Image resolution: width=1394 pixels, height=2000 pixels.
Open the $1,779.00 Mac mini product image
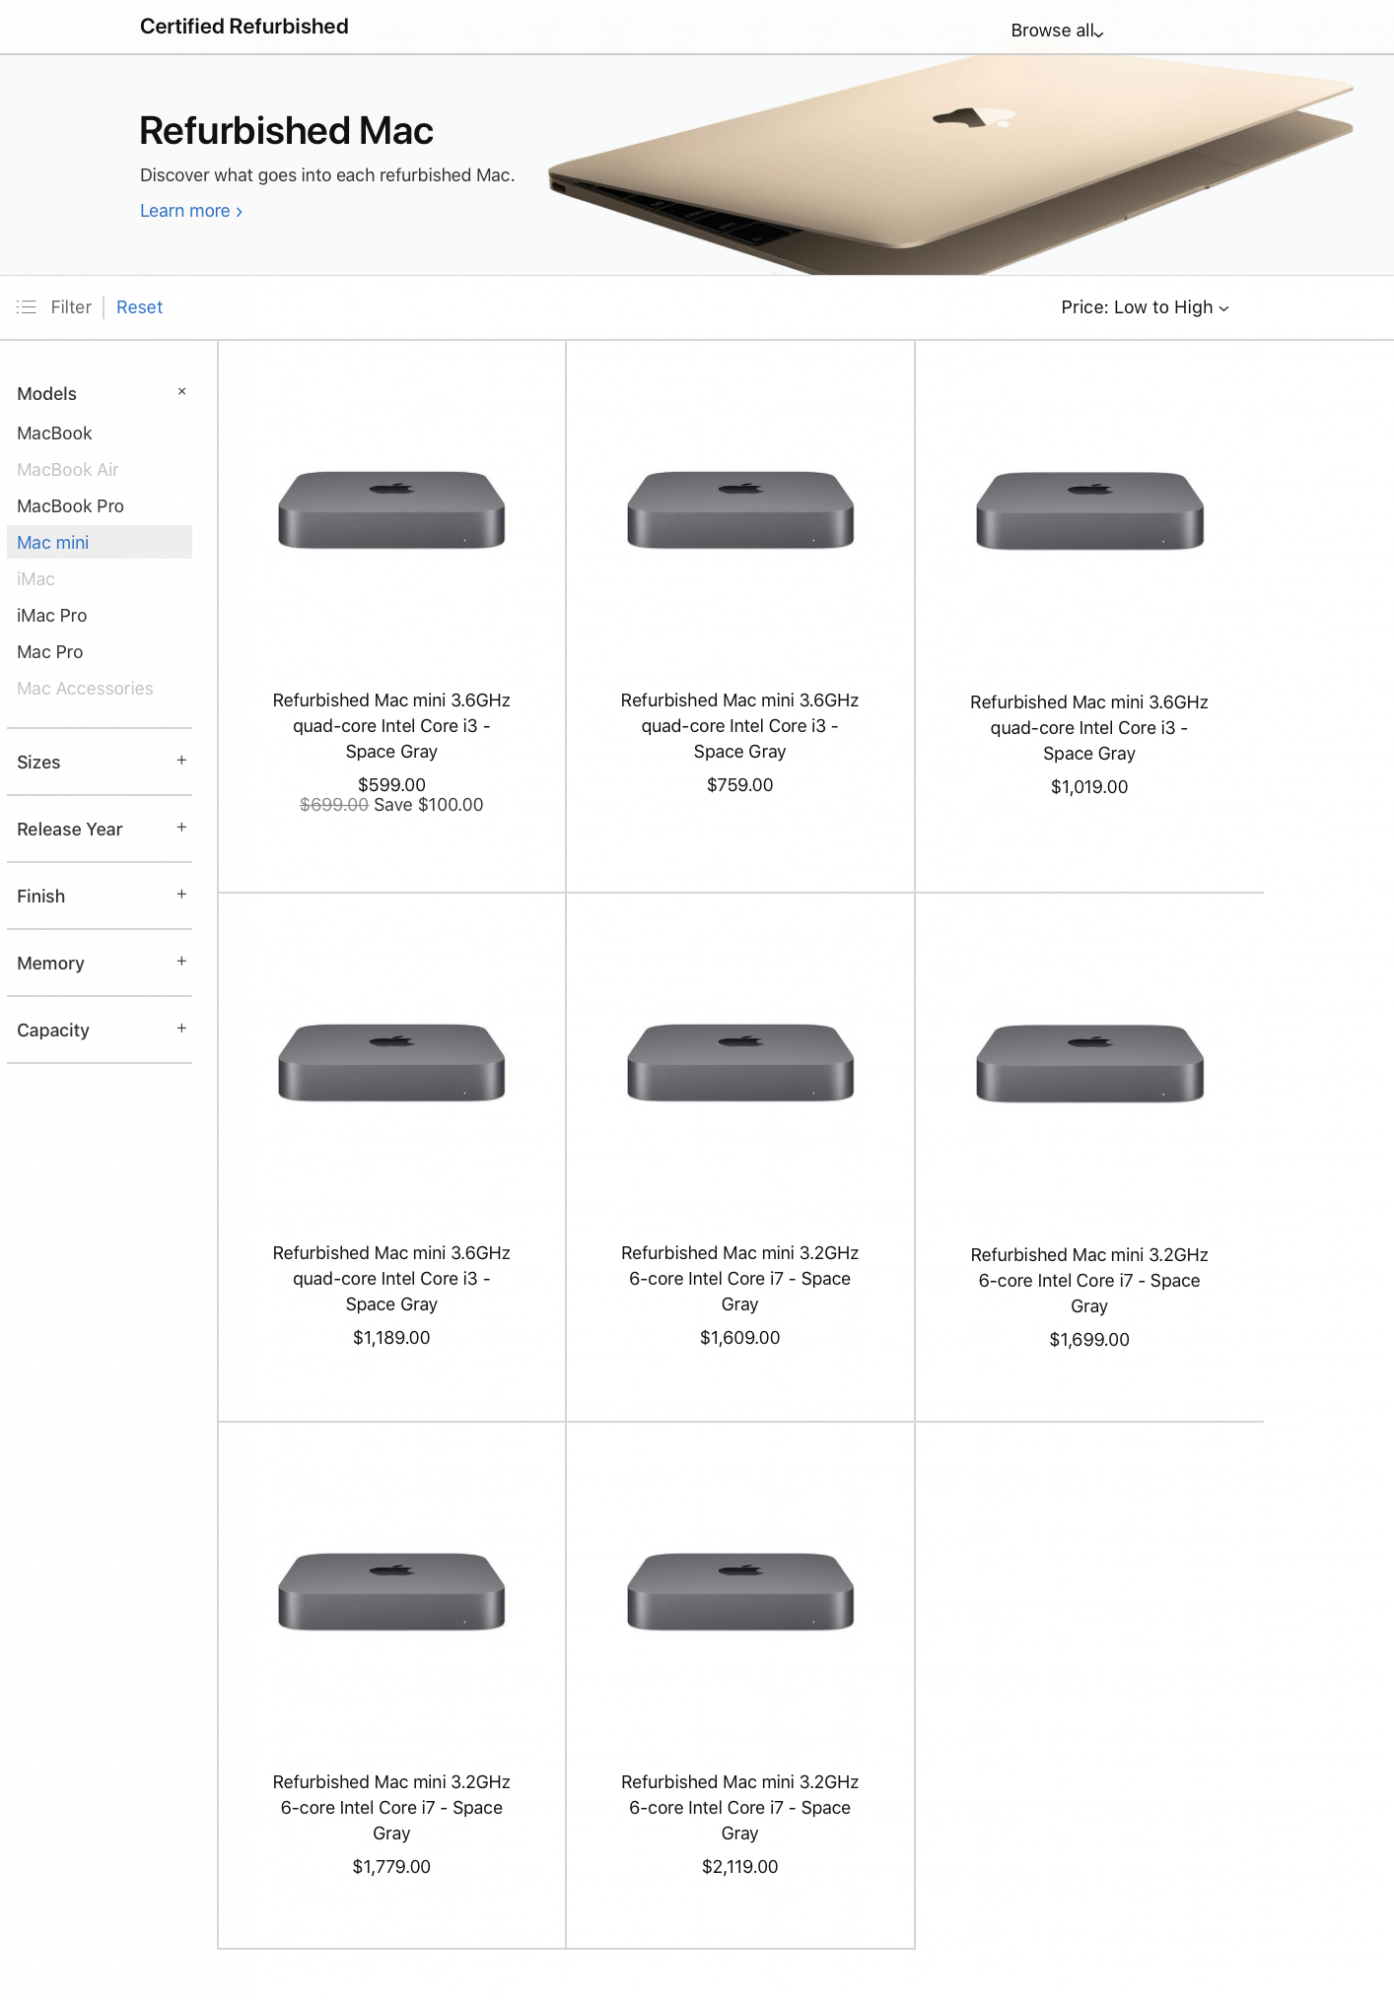tap(391, 1591)
